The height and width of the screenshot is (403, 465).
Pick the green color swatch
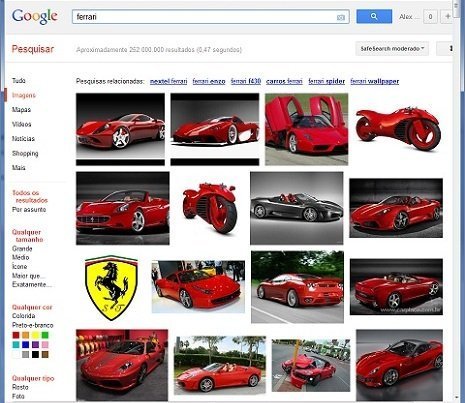point(45,335)
